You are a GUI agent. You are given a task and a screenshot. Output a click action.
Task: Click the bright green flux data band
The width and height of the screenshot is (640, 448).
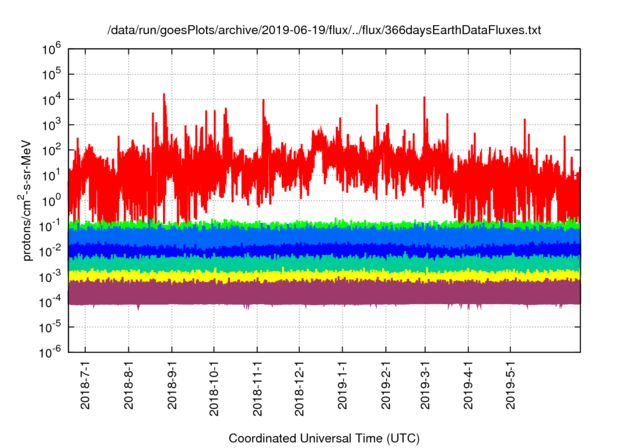pos(324,224)
